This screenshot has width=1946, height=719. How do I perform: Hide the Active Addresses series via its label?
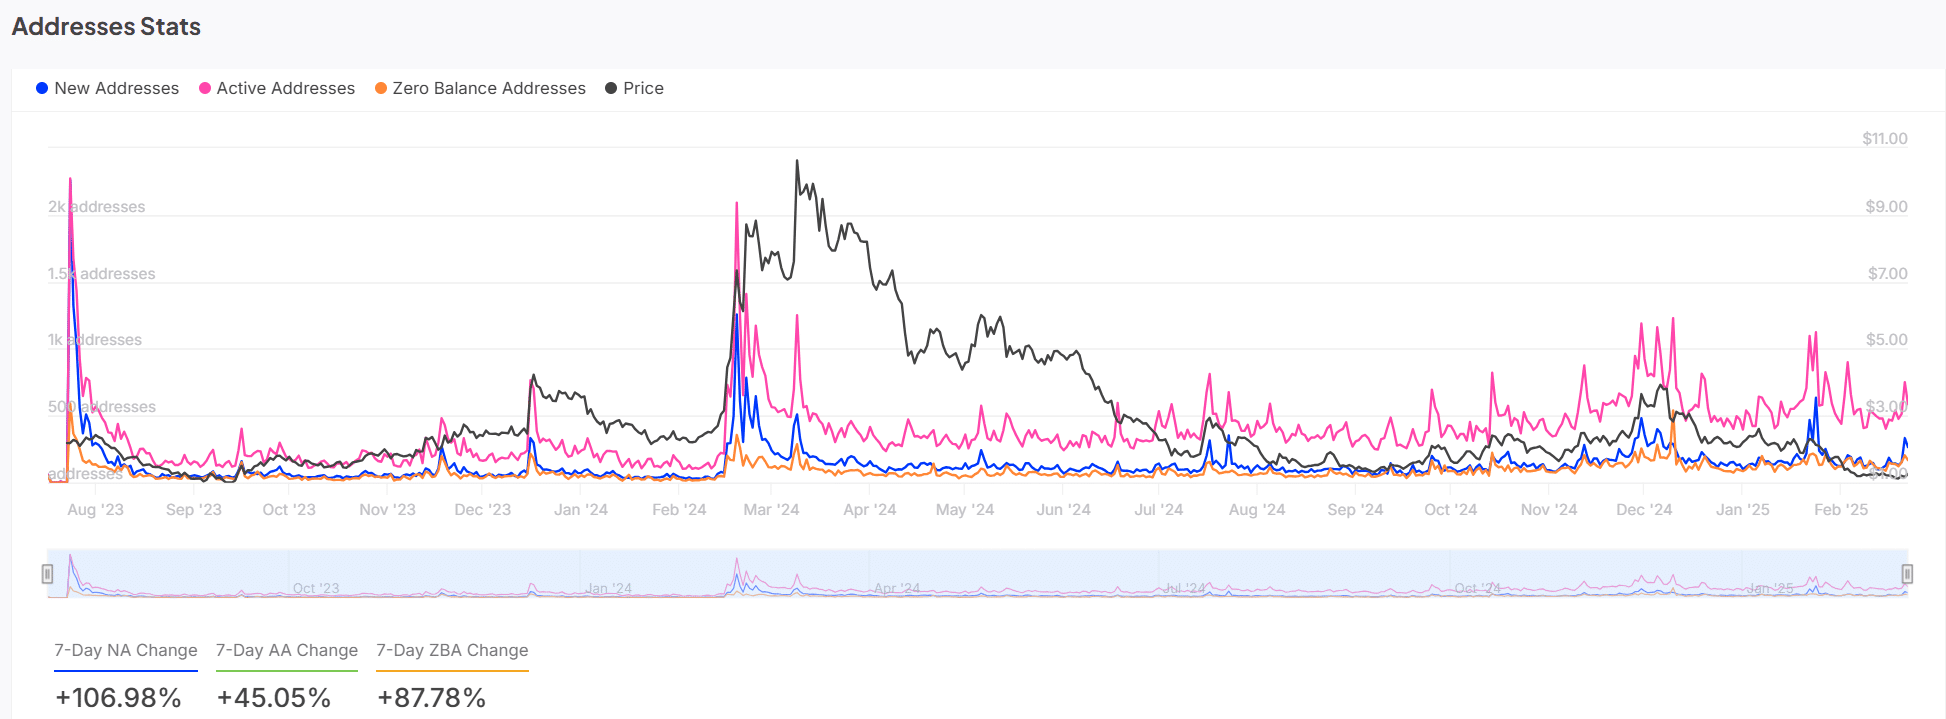click(x=285, y=88)
